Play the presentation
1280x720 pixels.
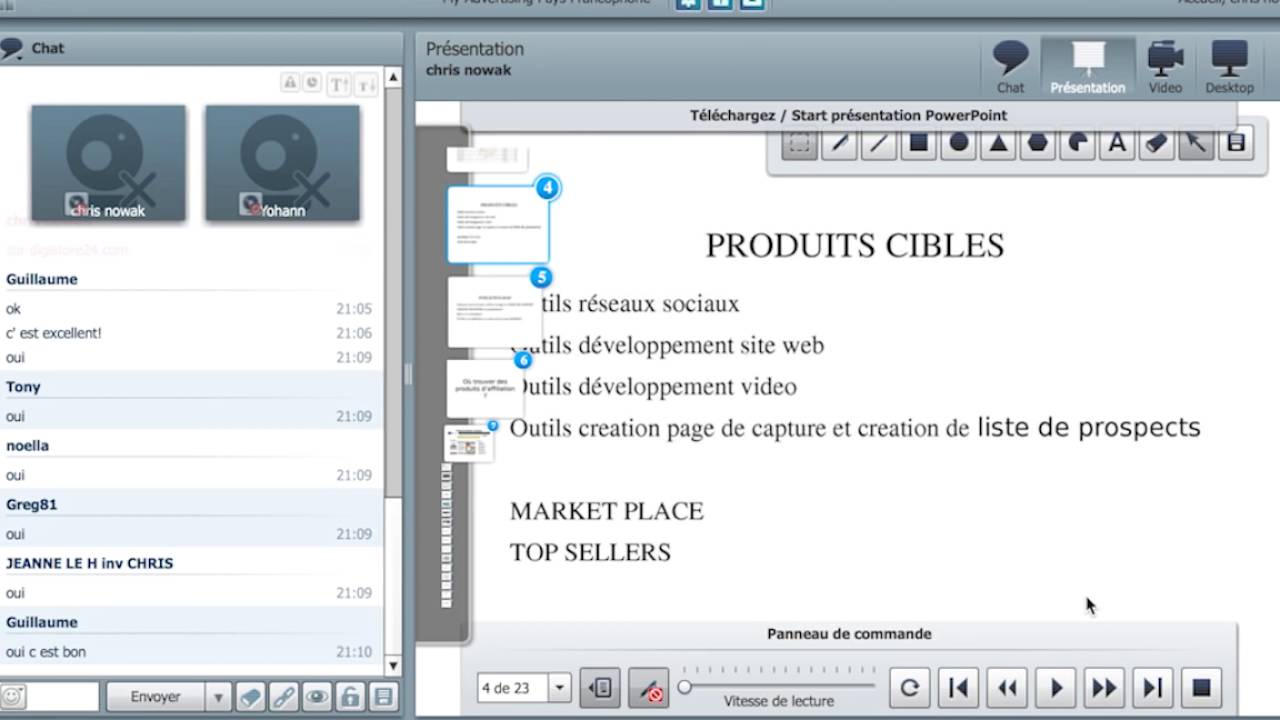pos(1056,688)
